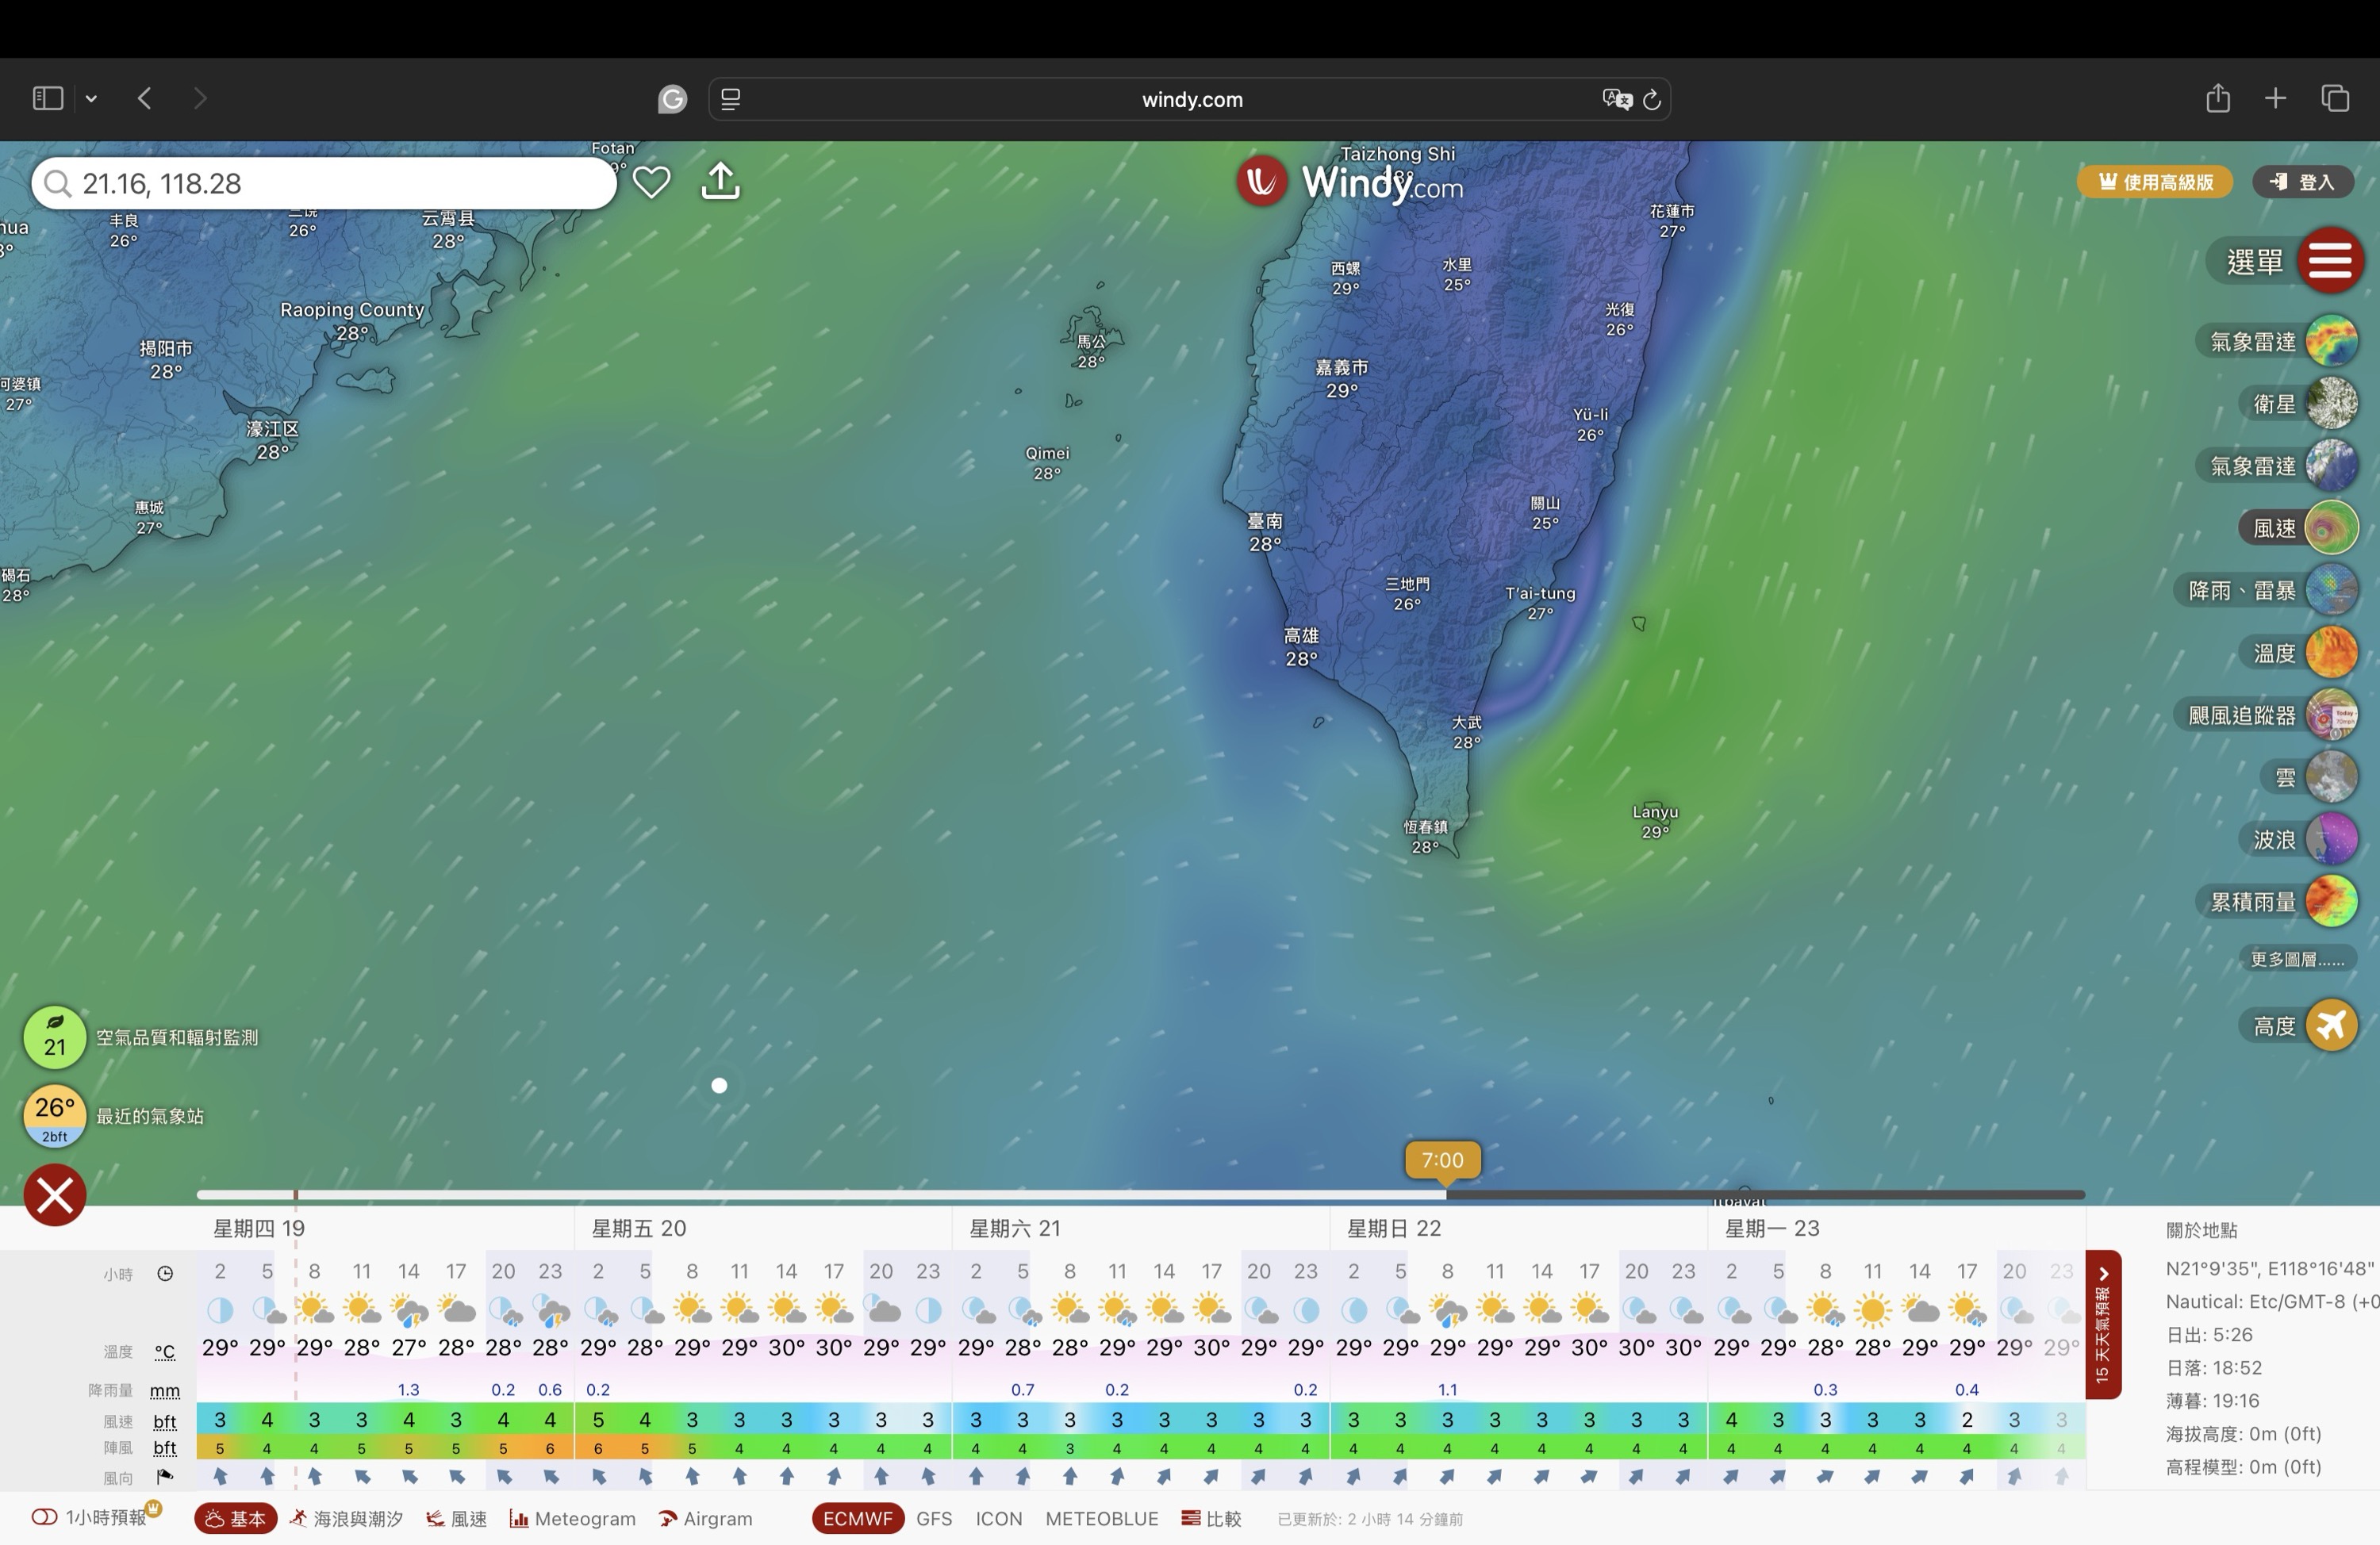The width and height of the screenshot is (2380, 1545).
Task: Change rainfall unit mm label
Action: (165, 1390)
